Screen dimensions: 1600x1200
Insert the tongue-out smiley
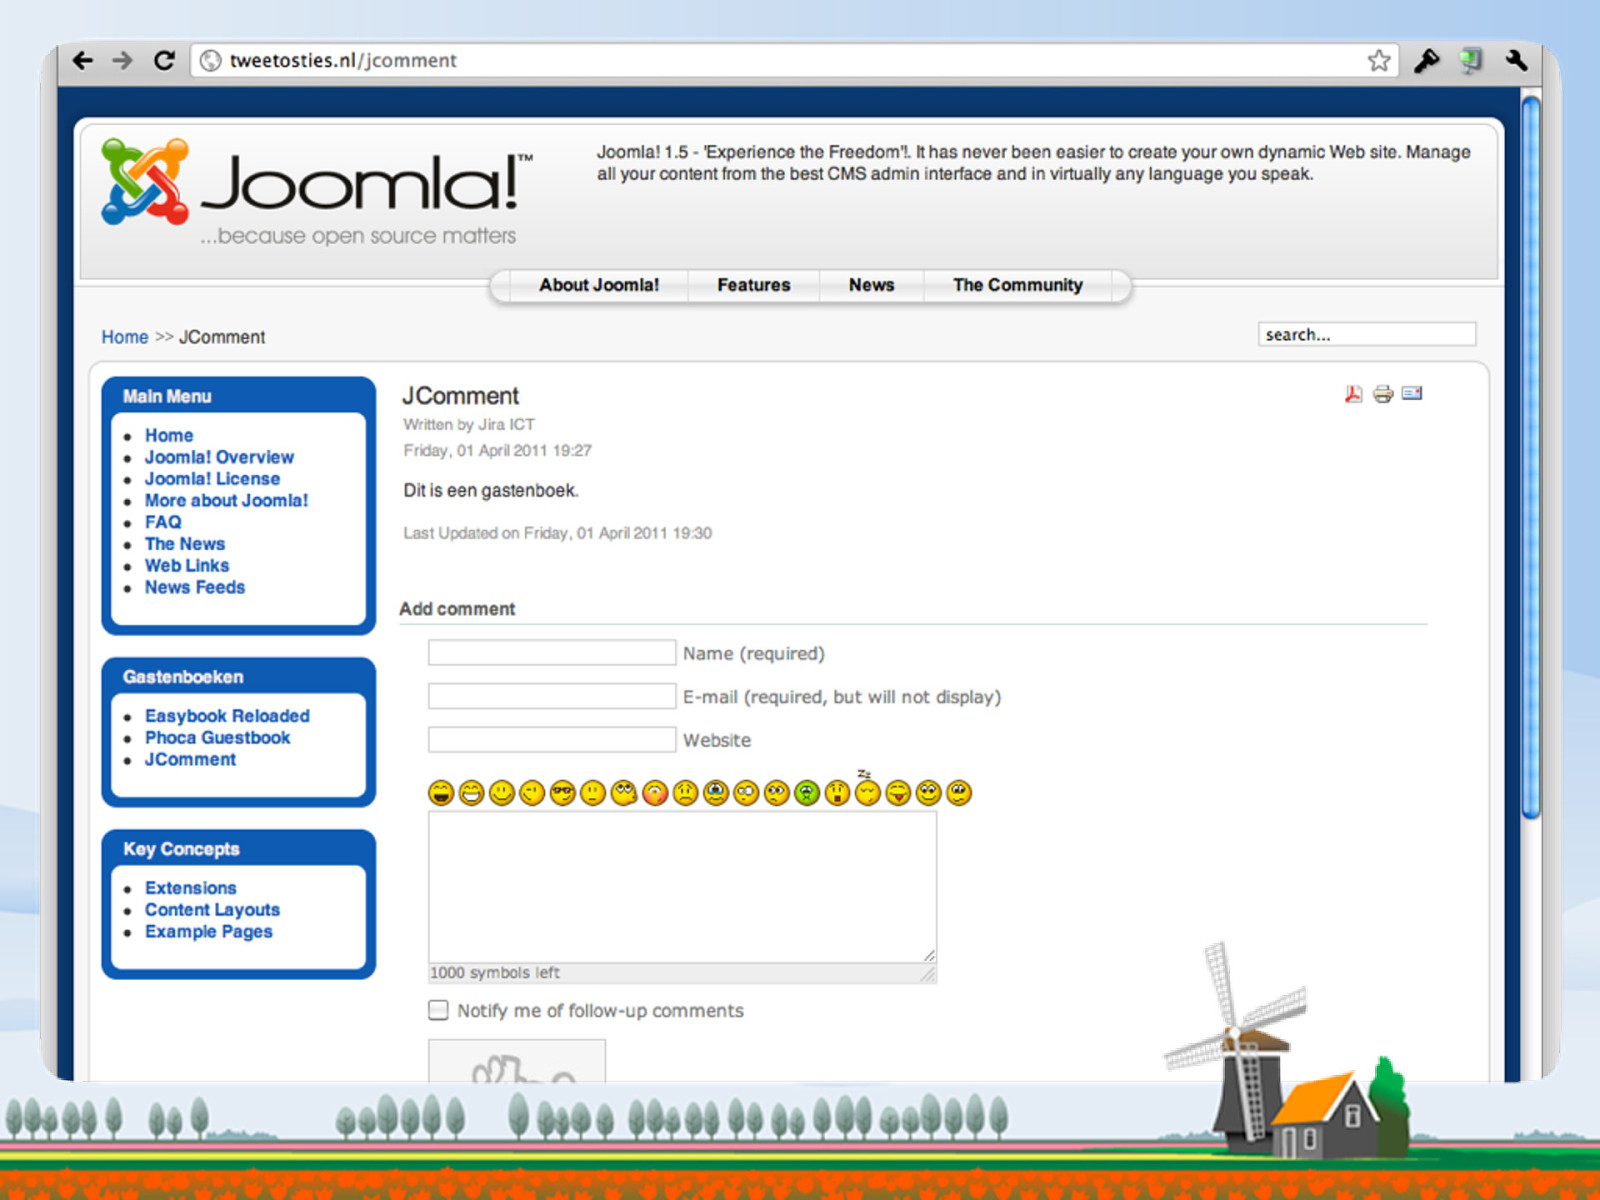pos(898,793)
